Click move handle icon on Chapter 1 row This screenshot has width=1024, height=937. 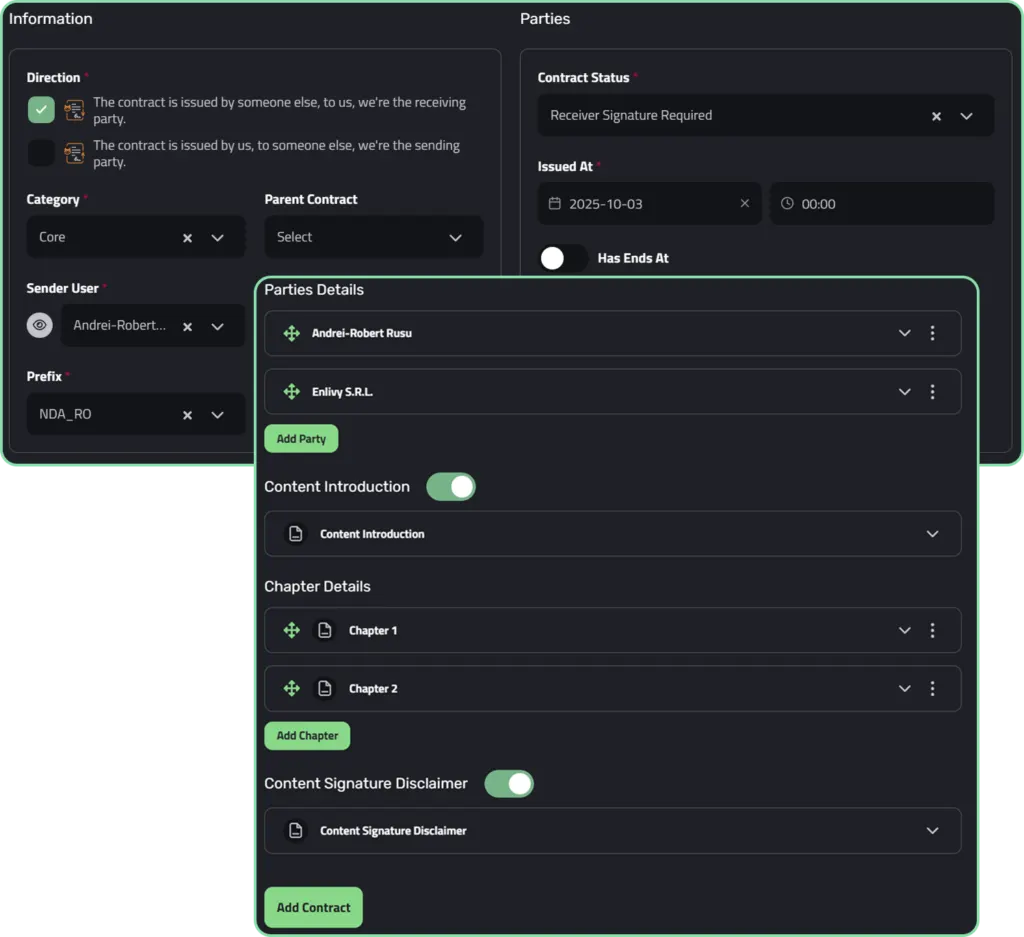[291, 630]
